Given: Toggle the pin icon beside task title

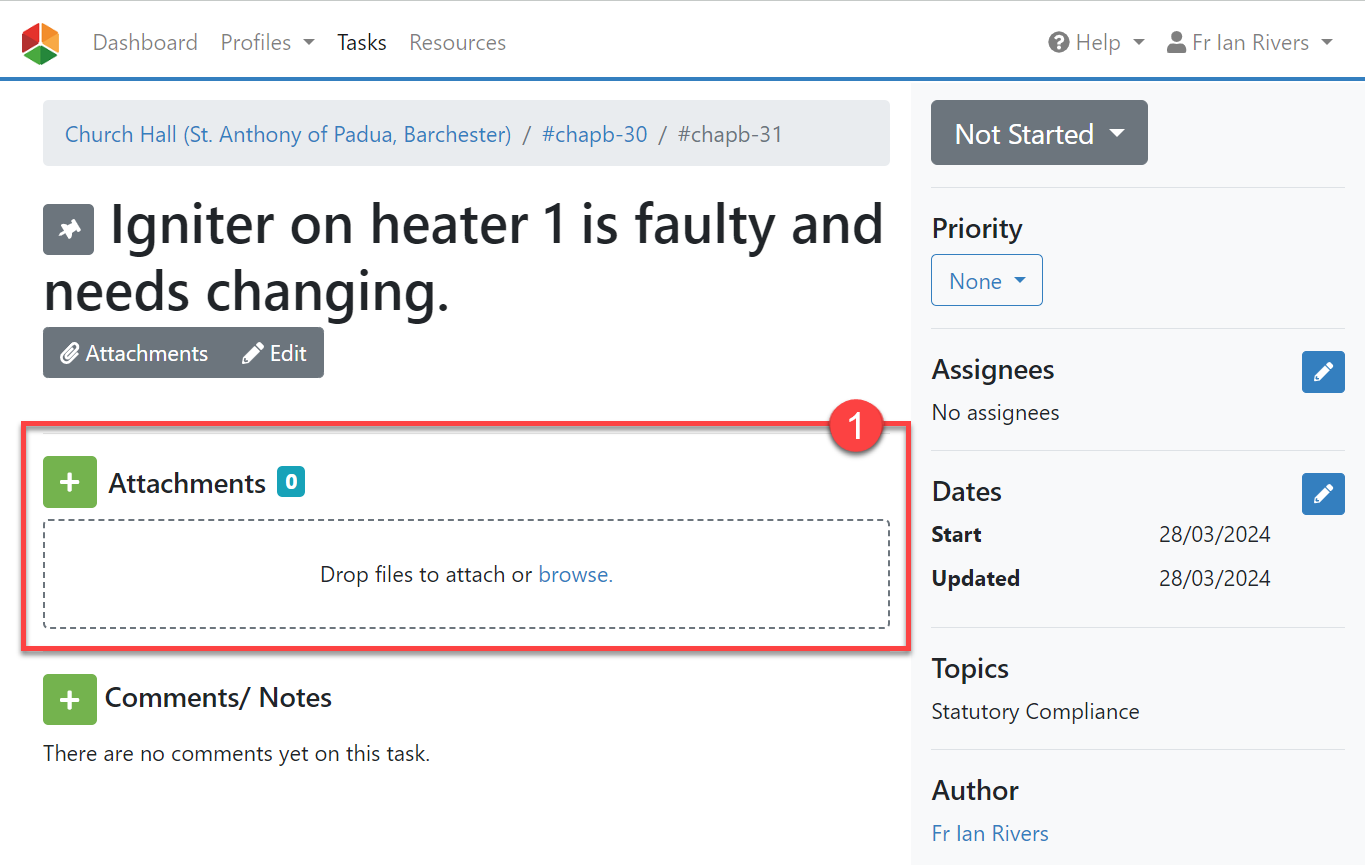Looking at the screenshot, I should click(x=69, y=230).
